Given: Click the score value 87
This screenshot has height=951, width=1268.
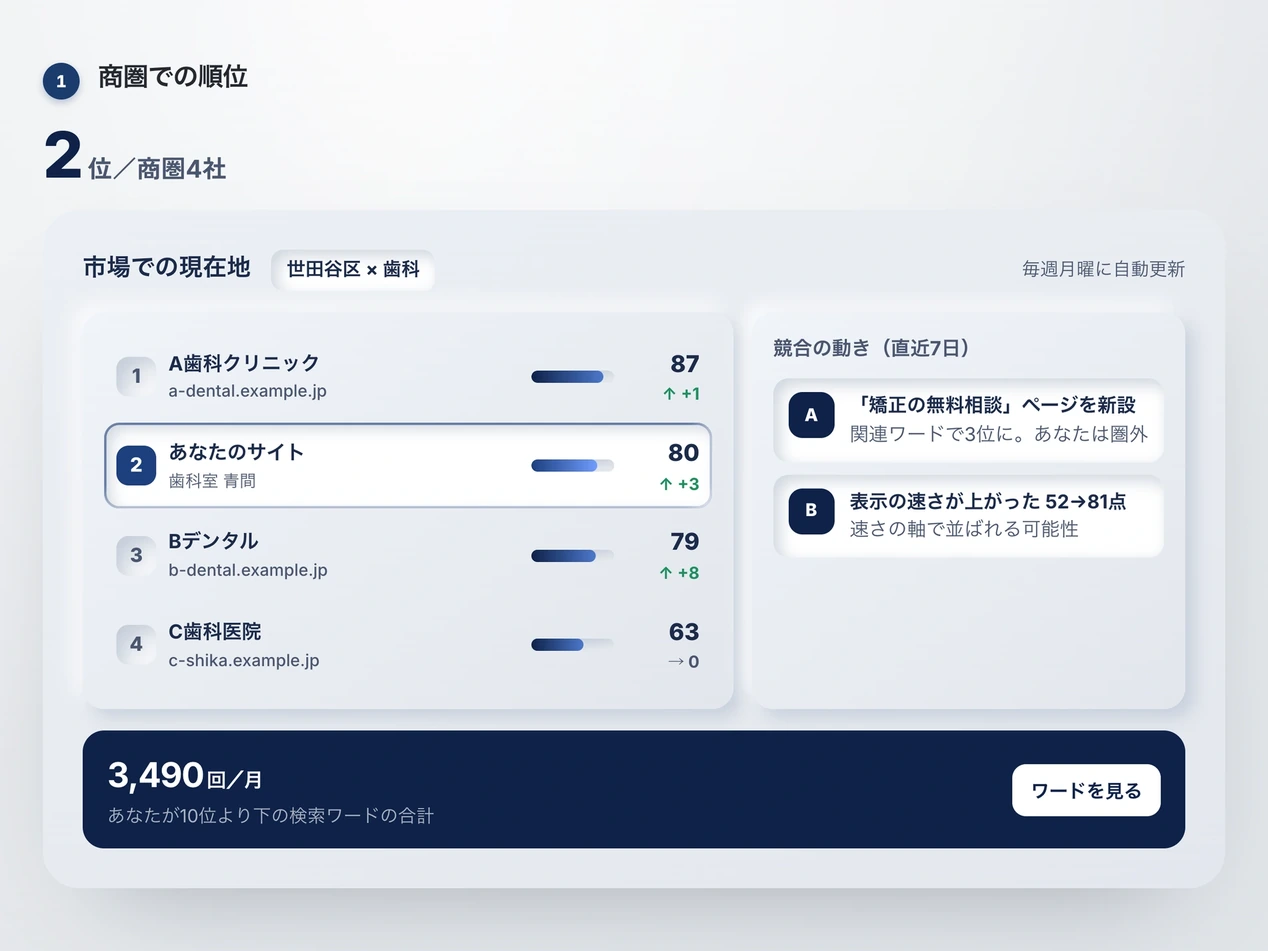Looking at the screenshot, I should point(685,364).
